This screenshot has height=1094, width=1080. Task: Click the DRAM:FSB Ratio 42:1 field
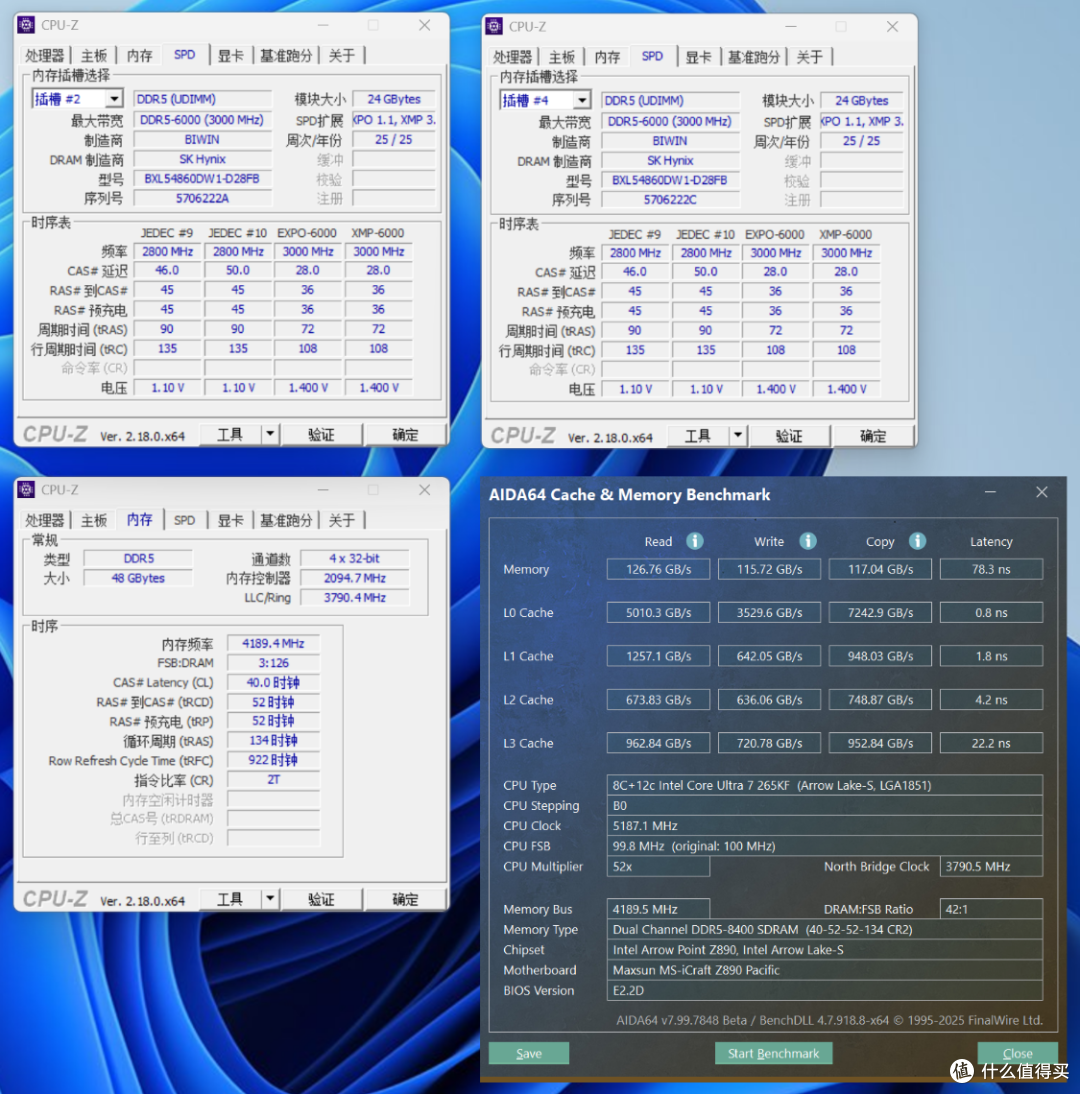[x=991, y=909]
